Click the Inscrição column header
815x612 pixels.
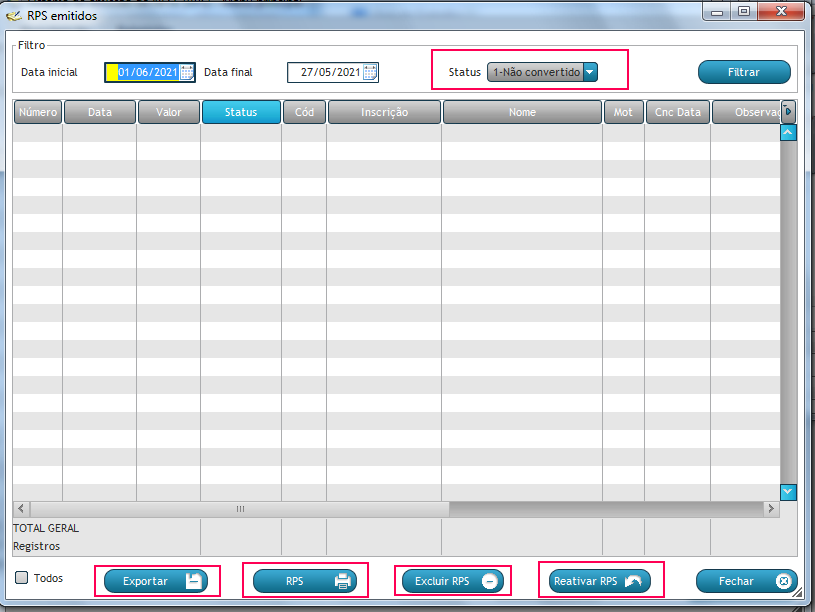click(x=384, y=112)
